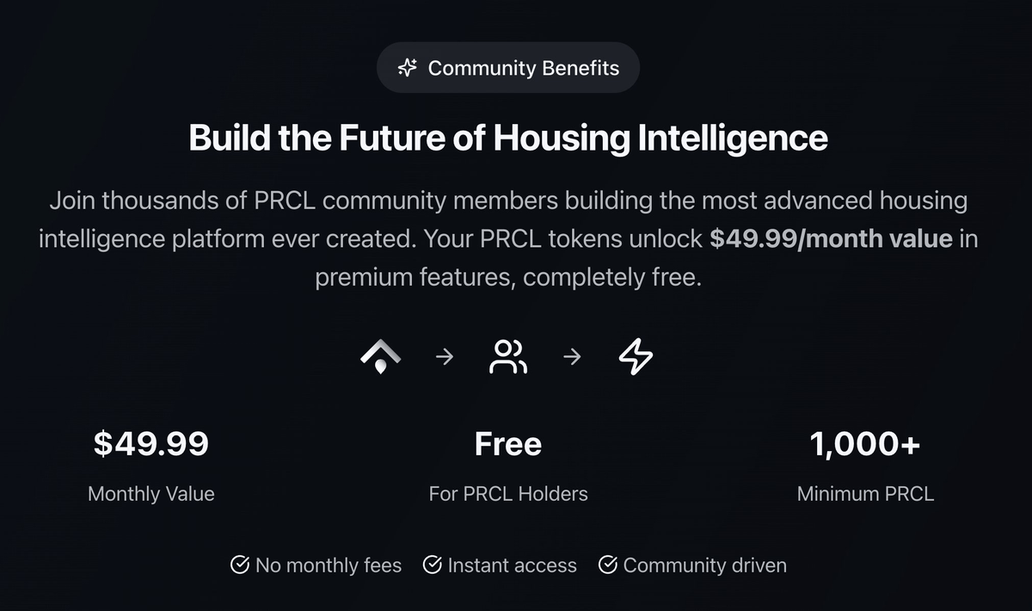Screen dimensions: 1032x611
Task: Click the Build the Future of Housing Intelligence heading
Action: (x=508, y=138)
